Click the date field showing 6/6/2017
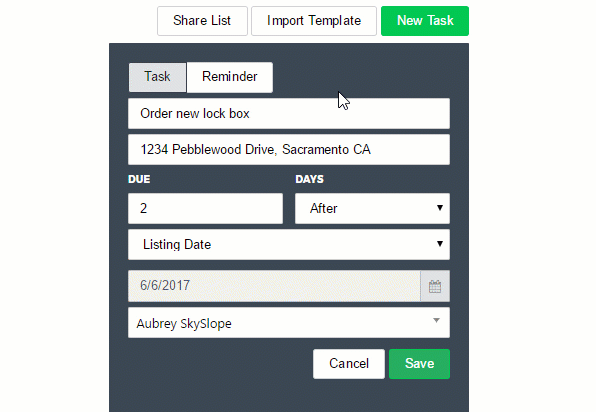This screenshot has width=596, height=412. click(x=274, y=286)
